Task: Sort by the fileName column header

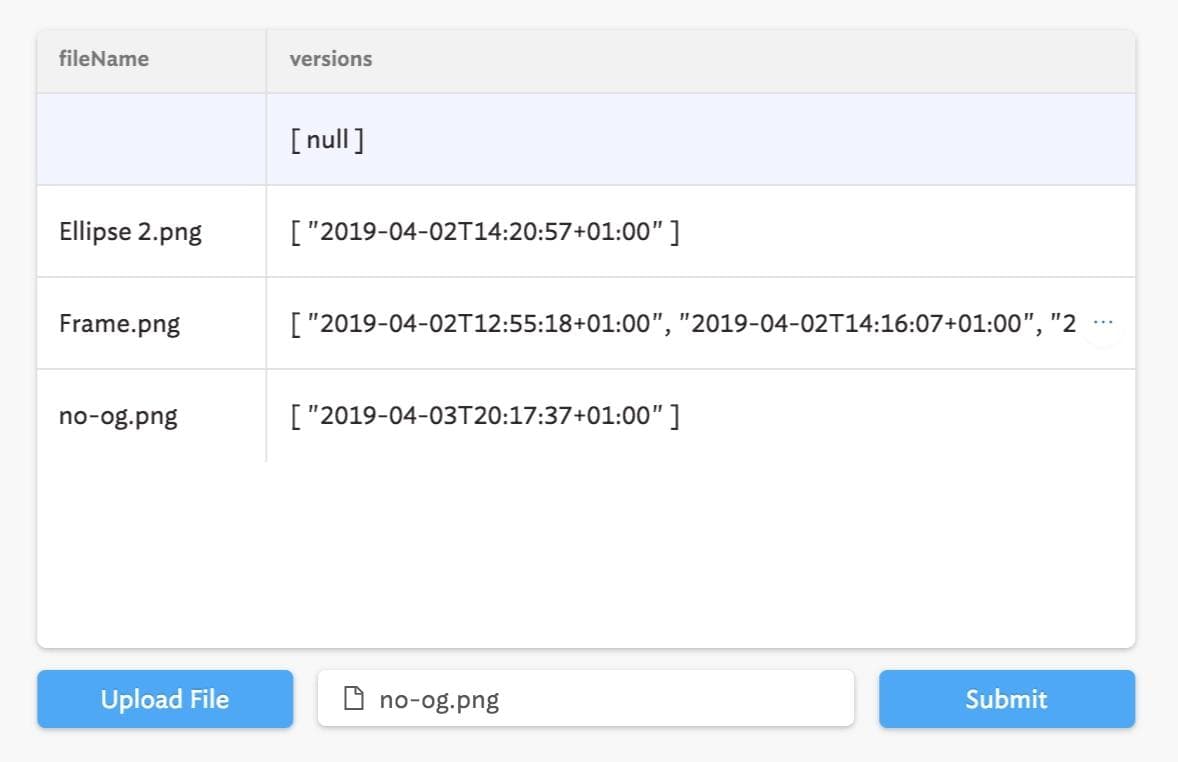Action: tap(104, 59)
